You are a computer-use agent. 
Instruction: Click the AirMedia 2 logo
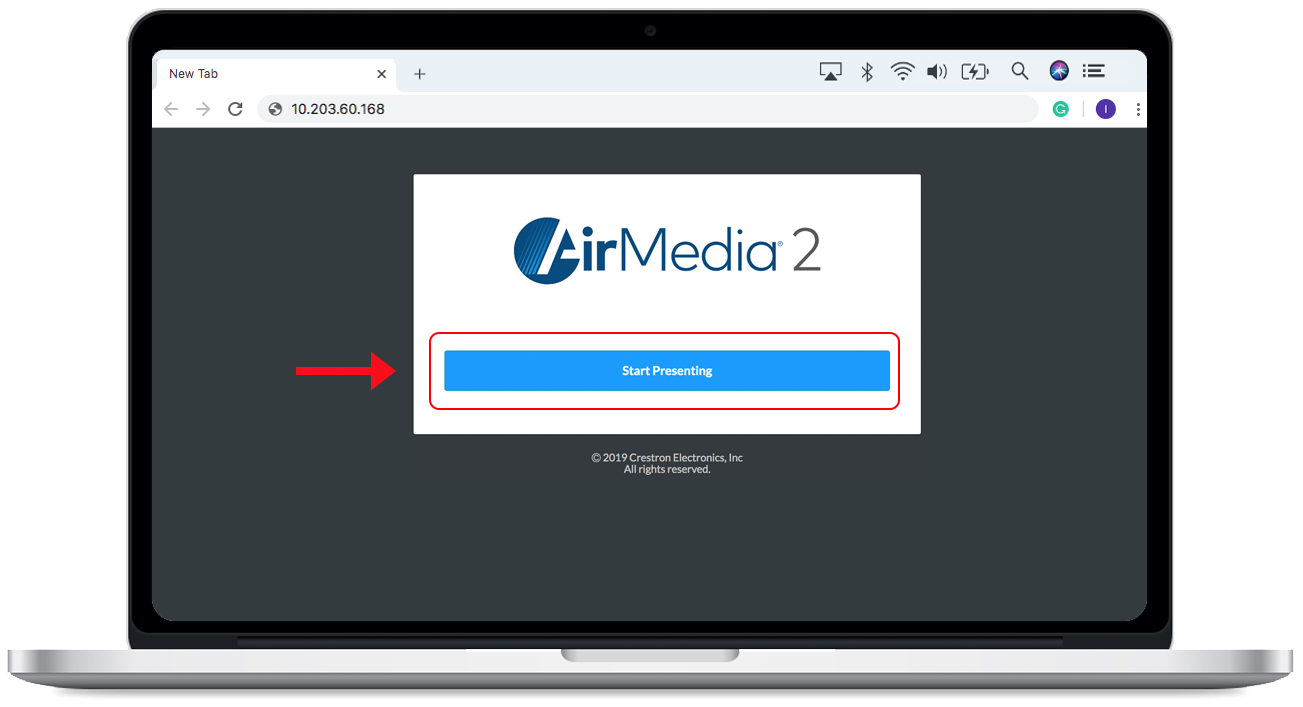click(667, 249)
